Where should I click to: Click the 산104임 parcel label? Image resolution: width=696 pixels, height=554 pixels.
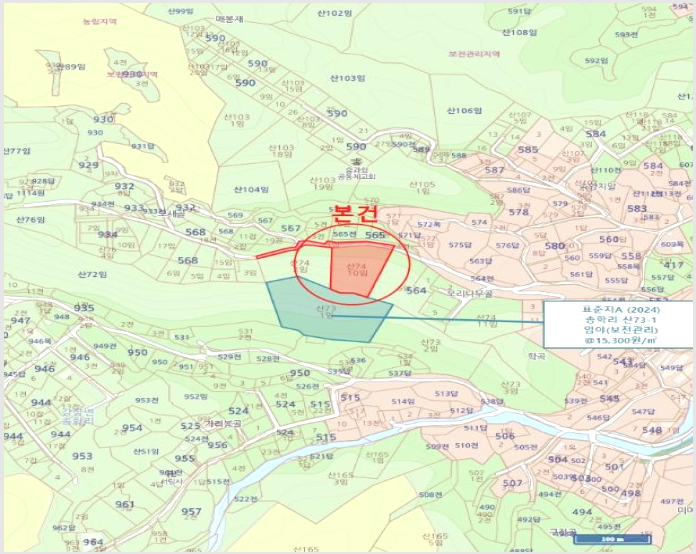tap(251, 190)
